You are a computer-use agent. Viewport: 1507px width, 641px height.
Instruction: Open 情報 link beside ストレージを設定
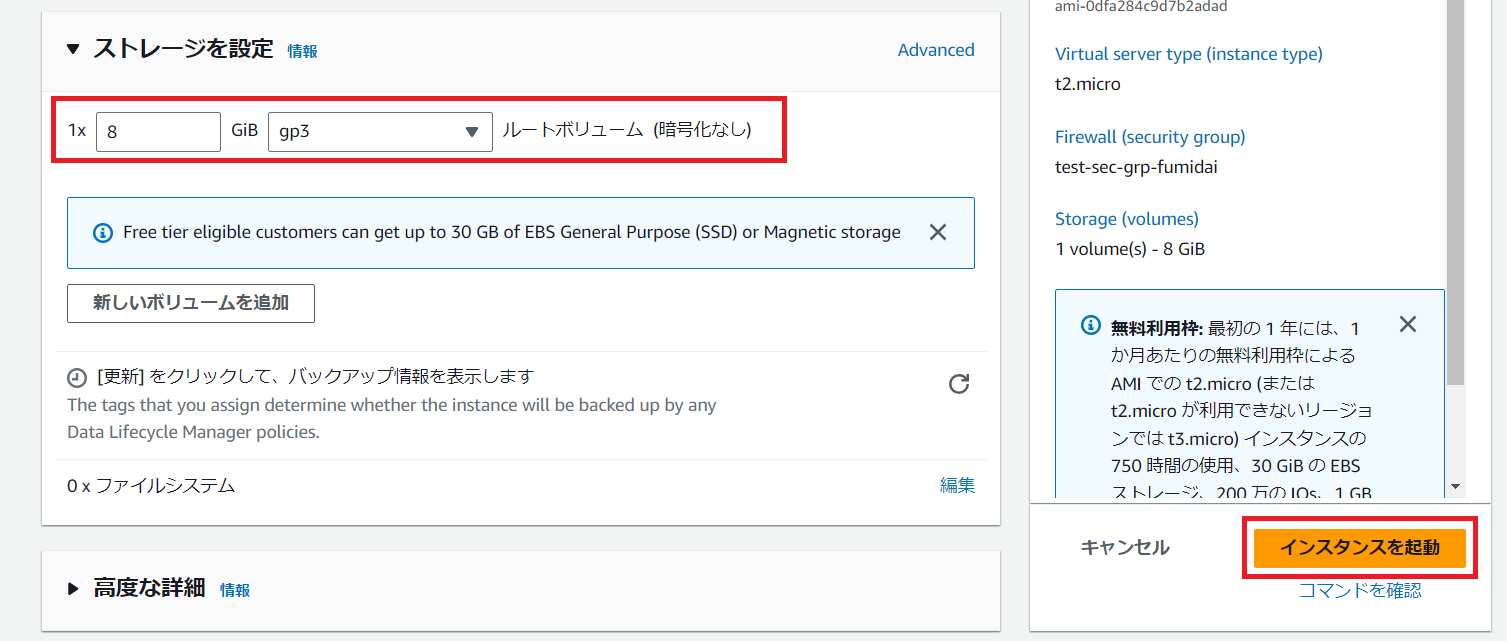302,51
